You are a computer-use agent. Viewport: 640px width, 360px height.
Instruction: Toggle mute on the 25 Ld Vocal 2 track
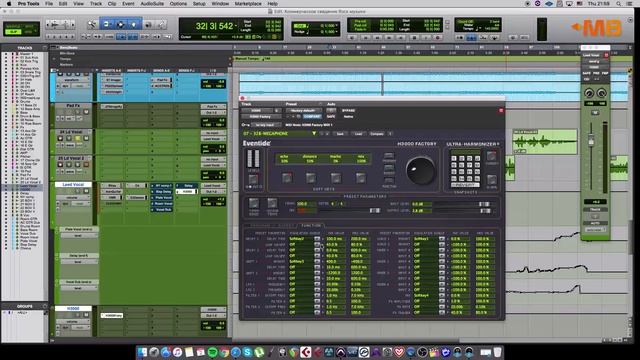(86, 164)
